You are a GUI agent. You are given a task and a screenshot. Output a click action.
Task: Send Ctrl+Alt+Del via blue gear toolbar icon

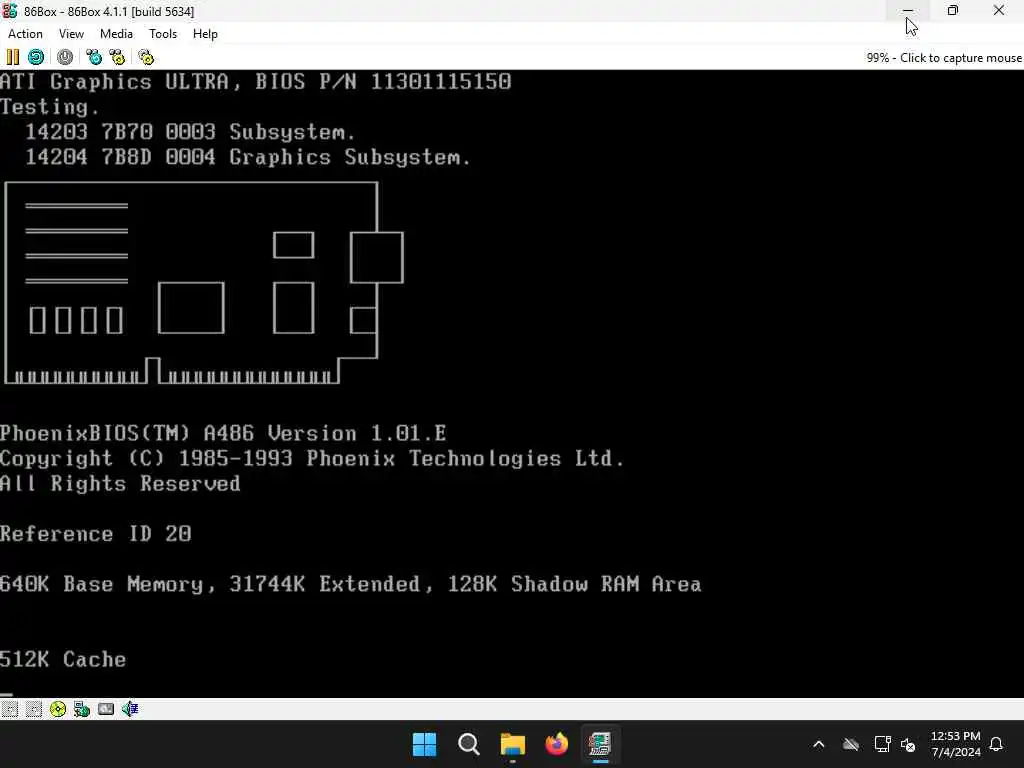pos(94,57)
